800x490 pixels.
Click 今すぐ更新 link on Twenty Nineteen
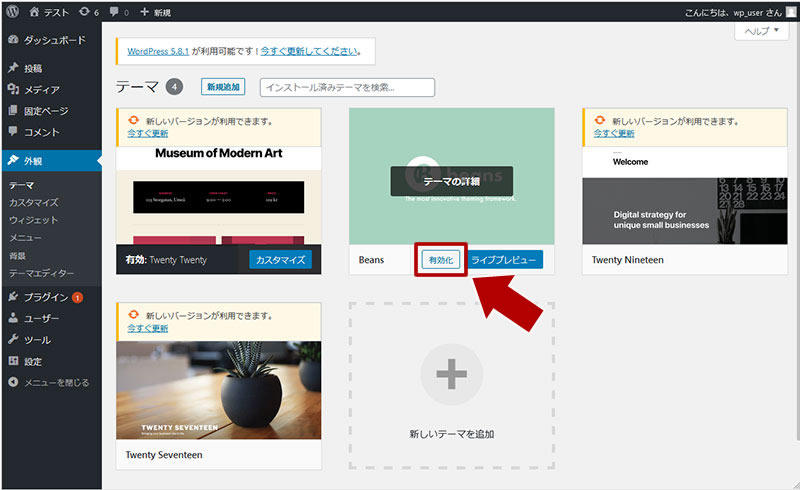click(614, 133)
